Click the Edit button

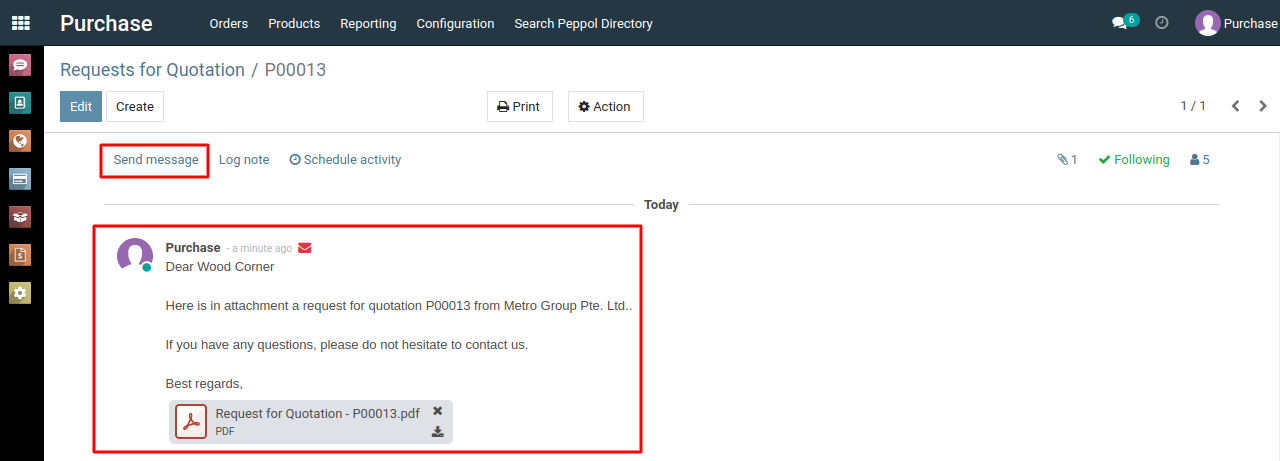[81, 107]
